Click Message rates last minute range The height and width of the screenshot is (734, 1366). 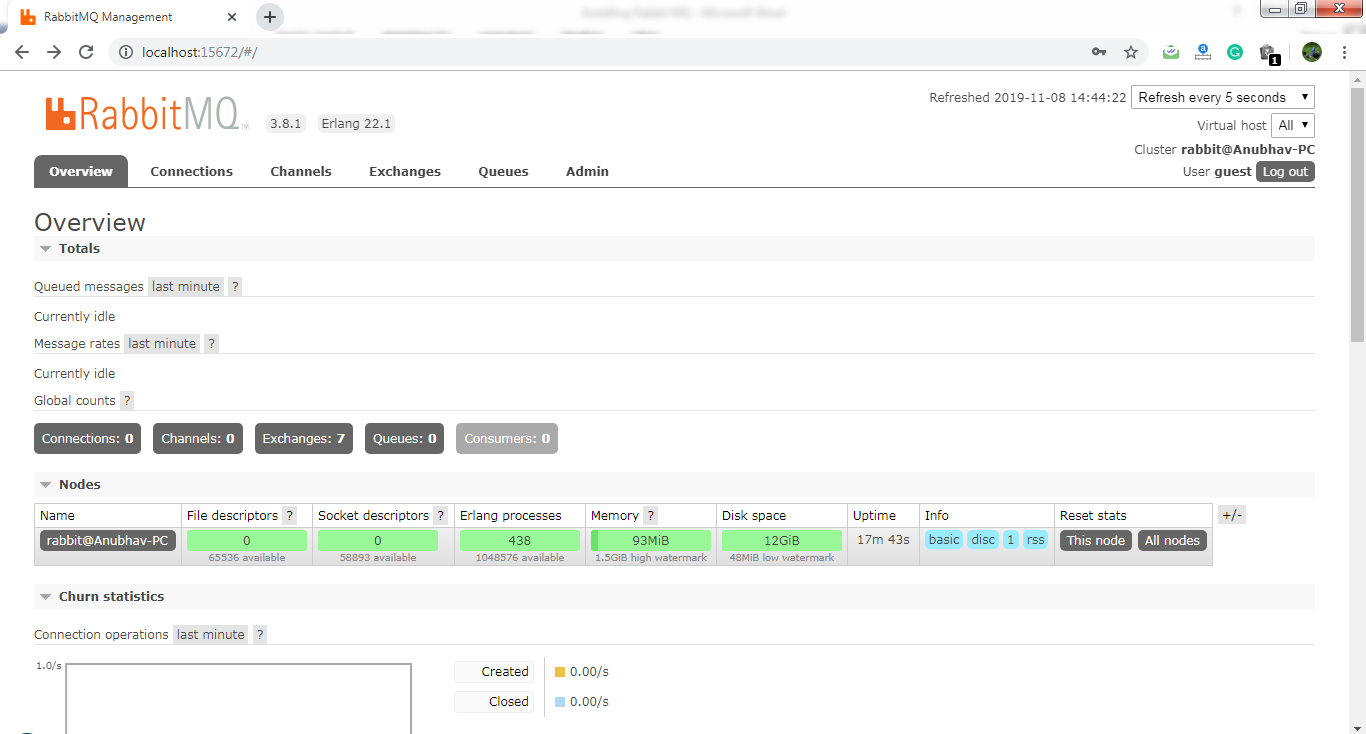pos(162,344)
